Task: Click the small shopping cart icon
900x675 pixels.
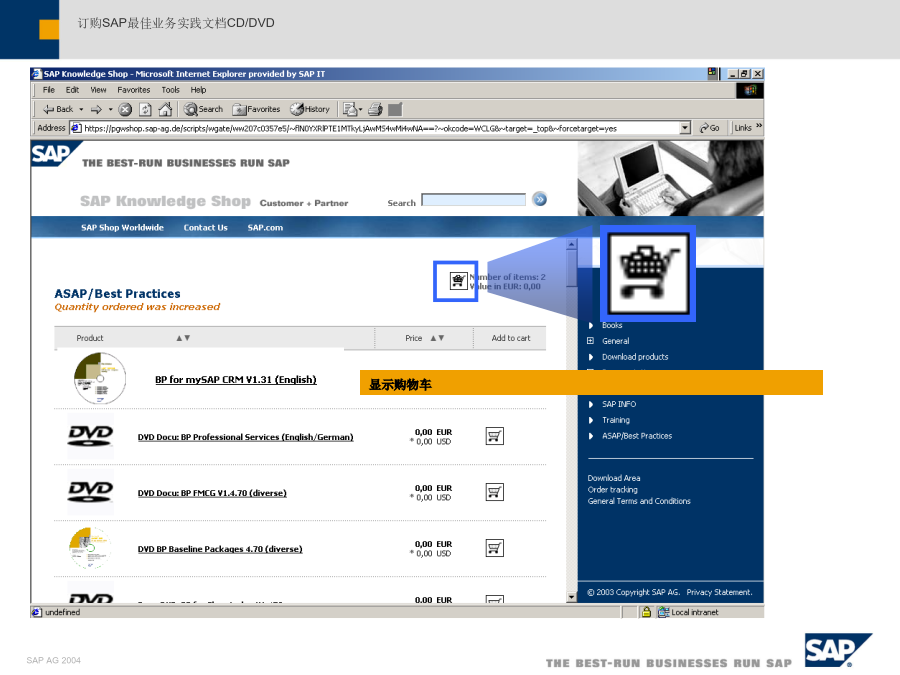Action: point(458,281)
